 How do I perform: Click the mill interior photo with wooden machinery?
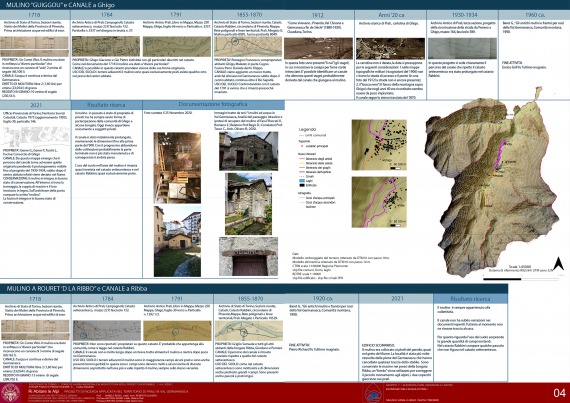(177, 168)
